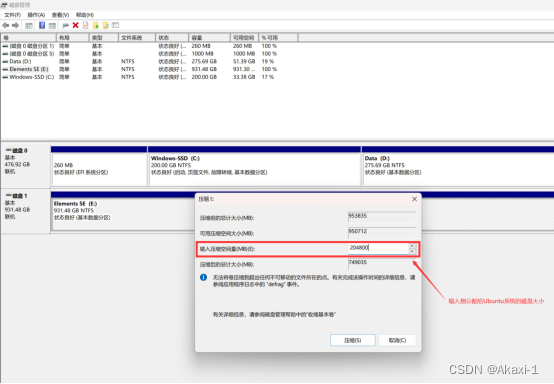Open the 文件(F) menu
This screenshot has width=554, height=384.
point(12,15)
